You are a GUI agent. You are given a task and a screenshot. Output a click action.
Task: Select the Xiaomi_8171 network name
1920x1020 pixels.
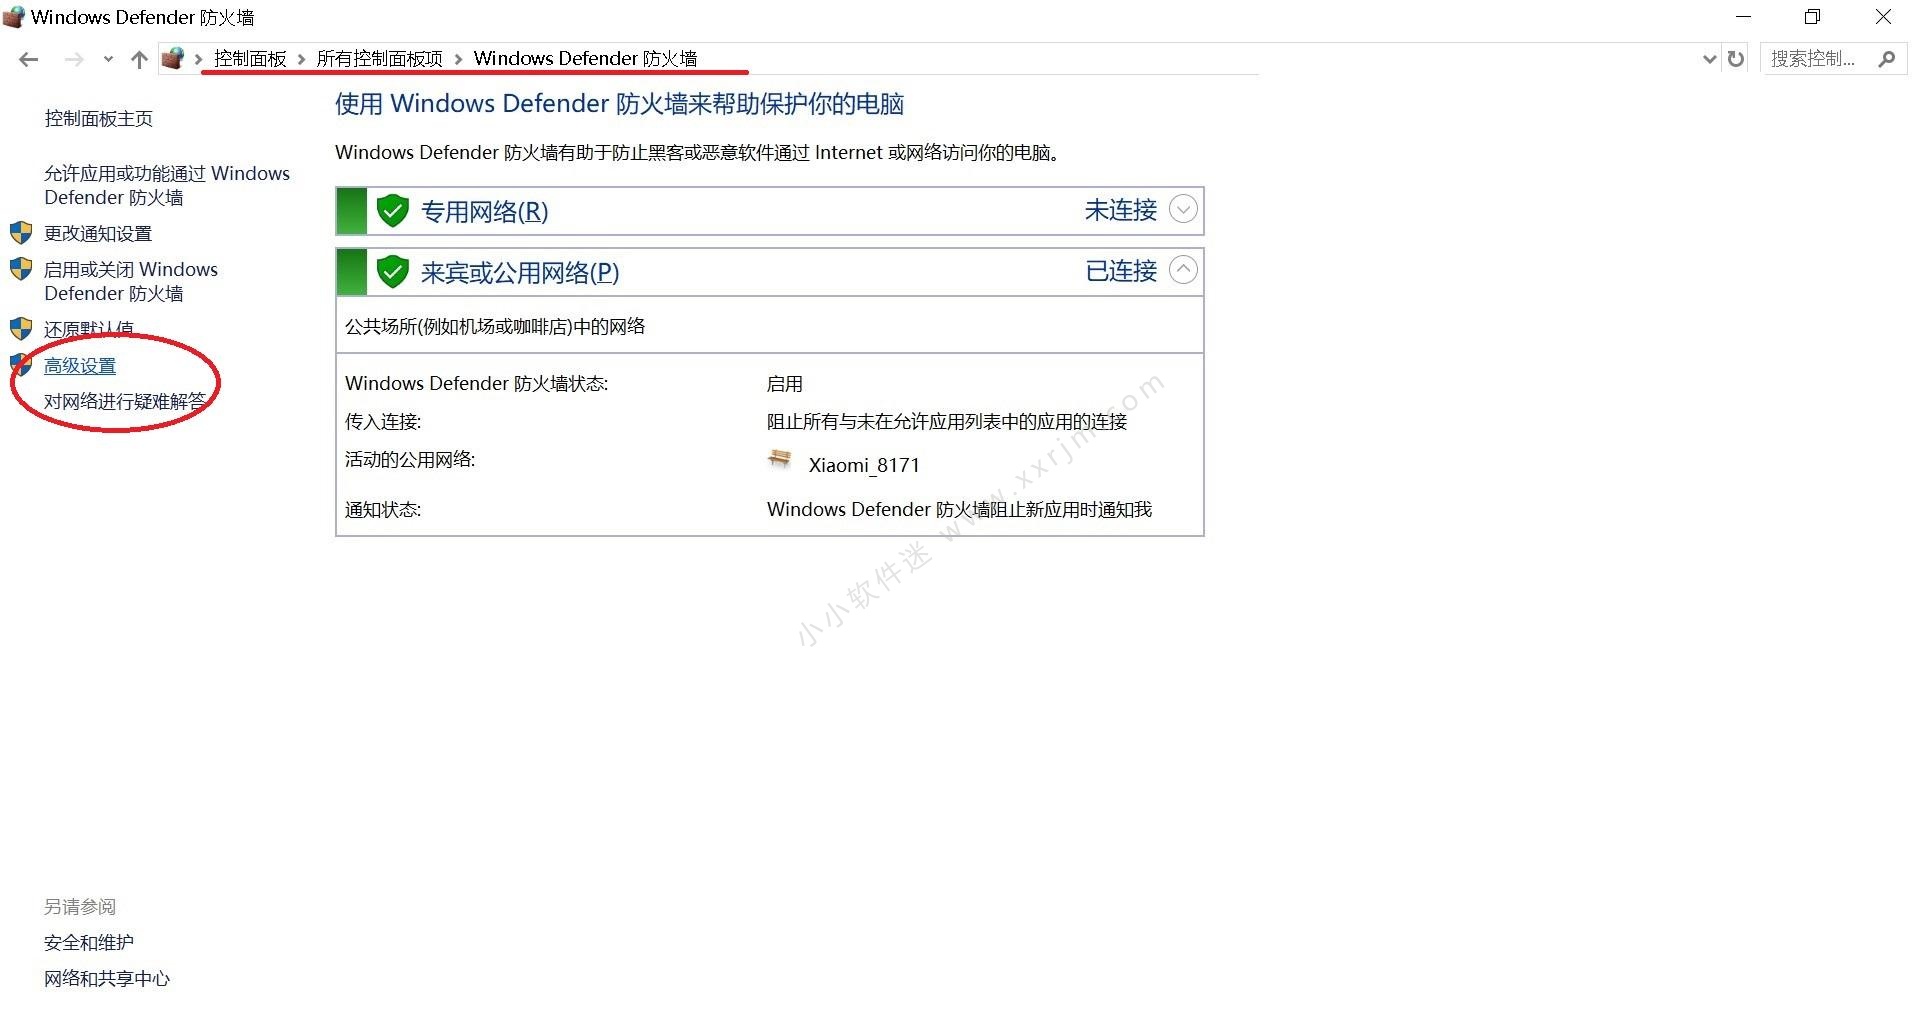(864, 465)
